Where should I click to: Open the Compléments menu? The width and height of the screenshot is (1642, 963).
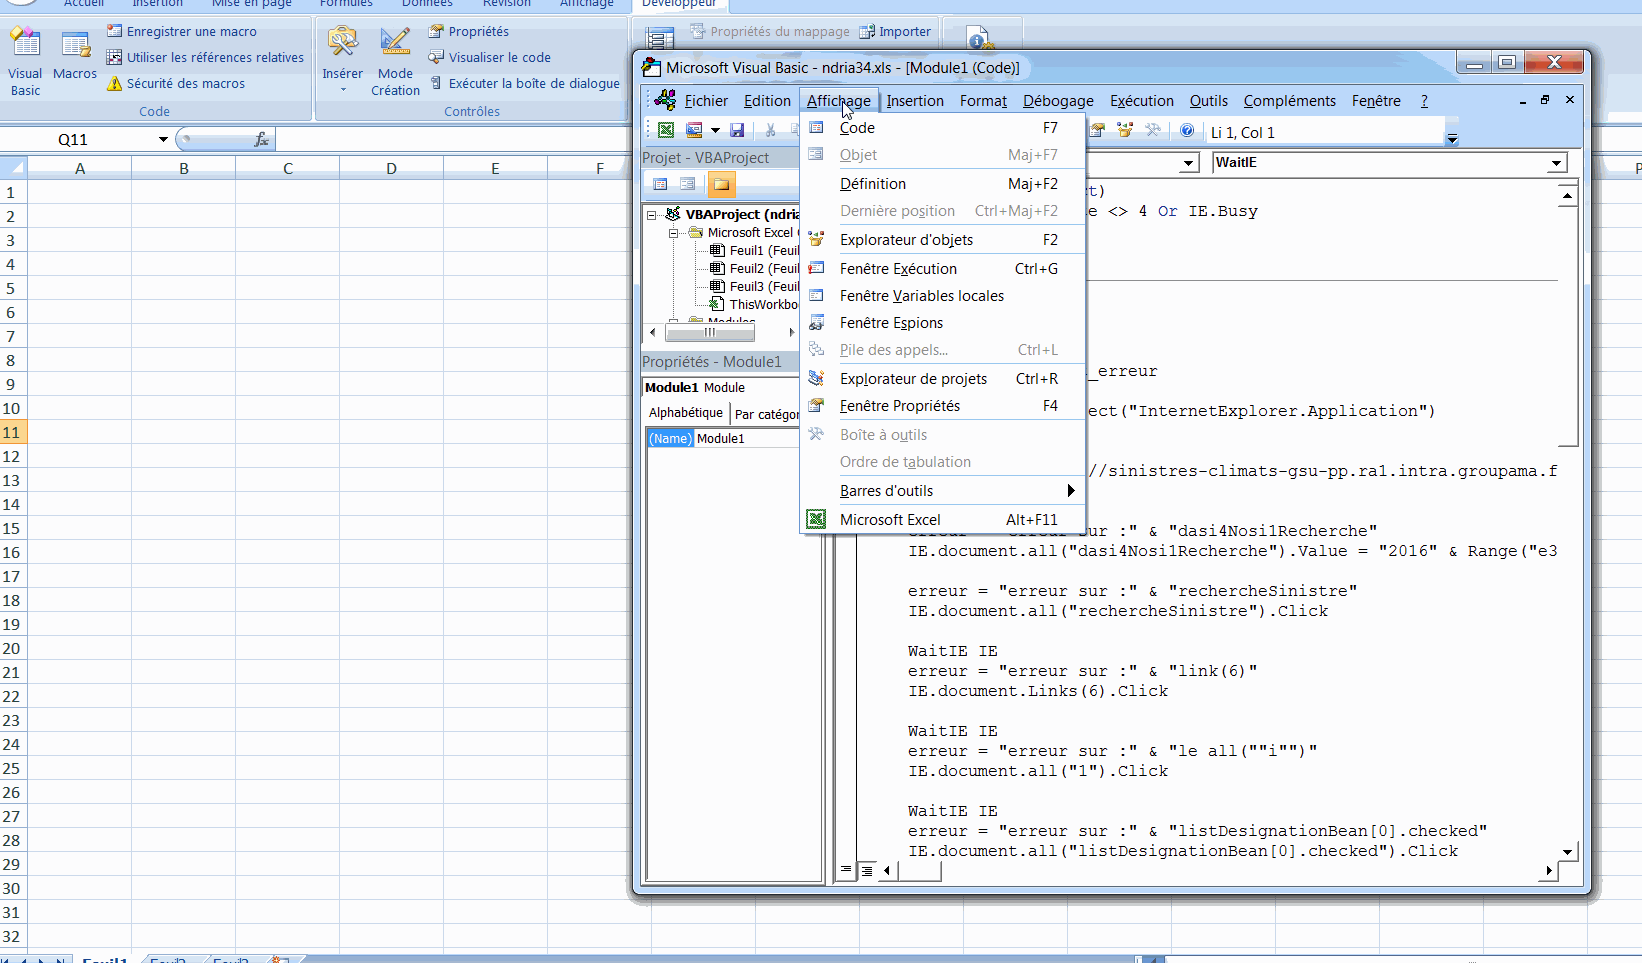(x=1290, y=101)
